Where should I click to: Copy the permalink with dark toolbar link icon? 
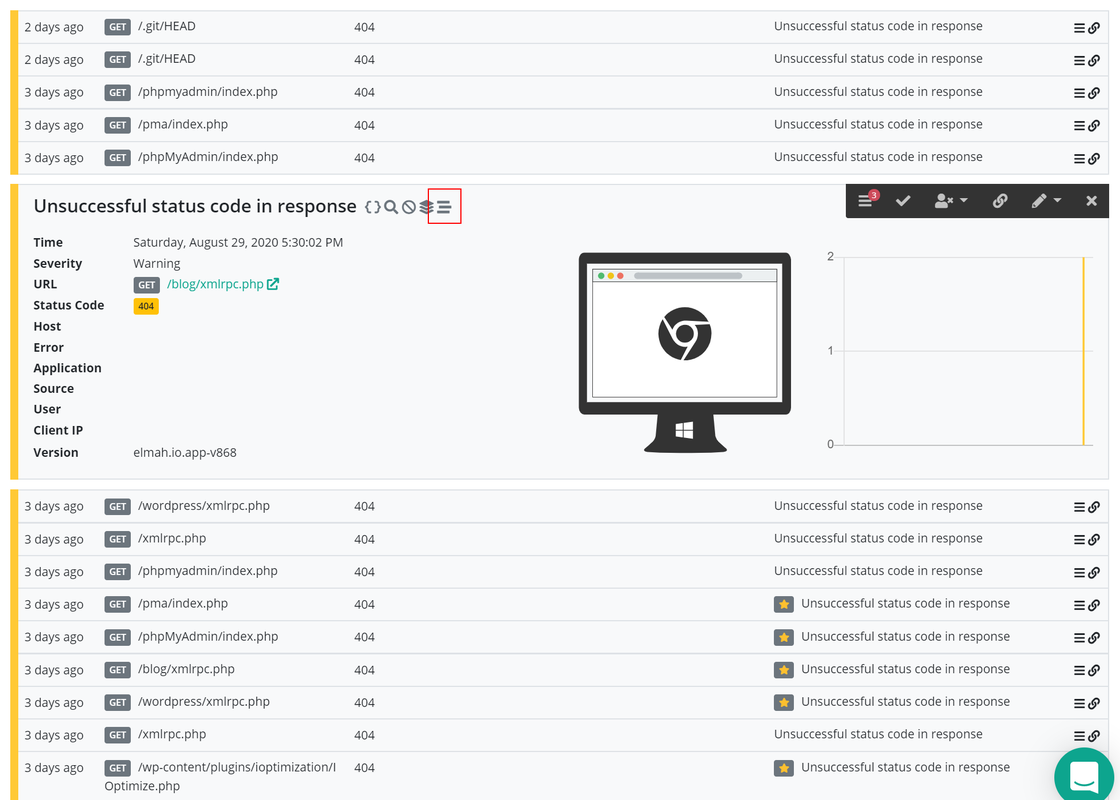pyautogui.click(x=1000, y=201)
